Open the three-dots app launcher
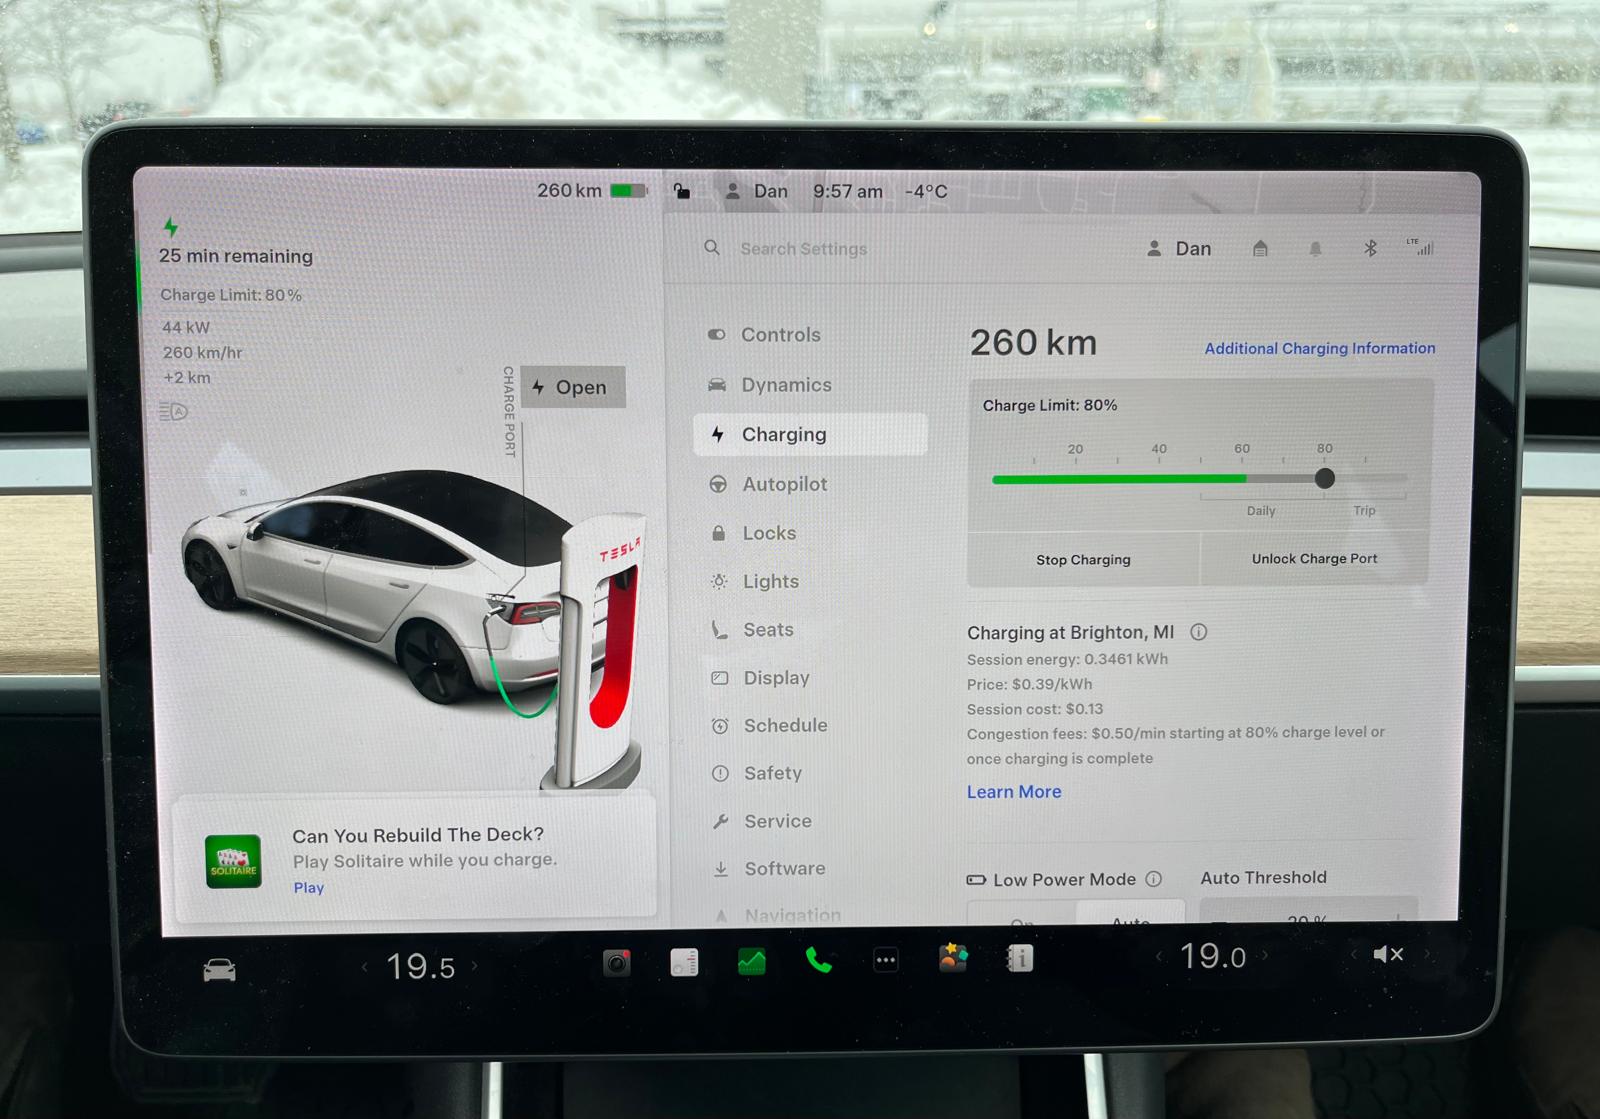 pos(885,960)
